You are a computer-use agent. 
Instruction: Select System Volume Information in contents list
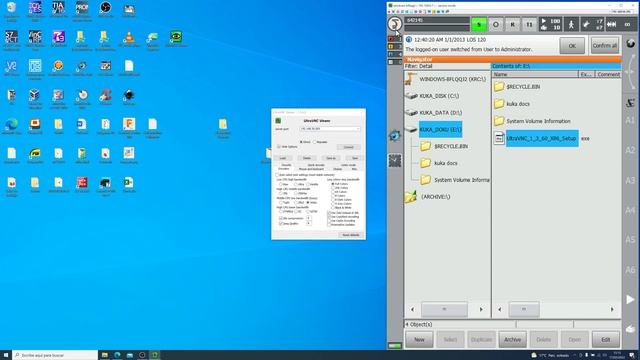(538, 121)
